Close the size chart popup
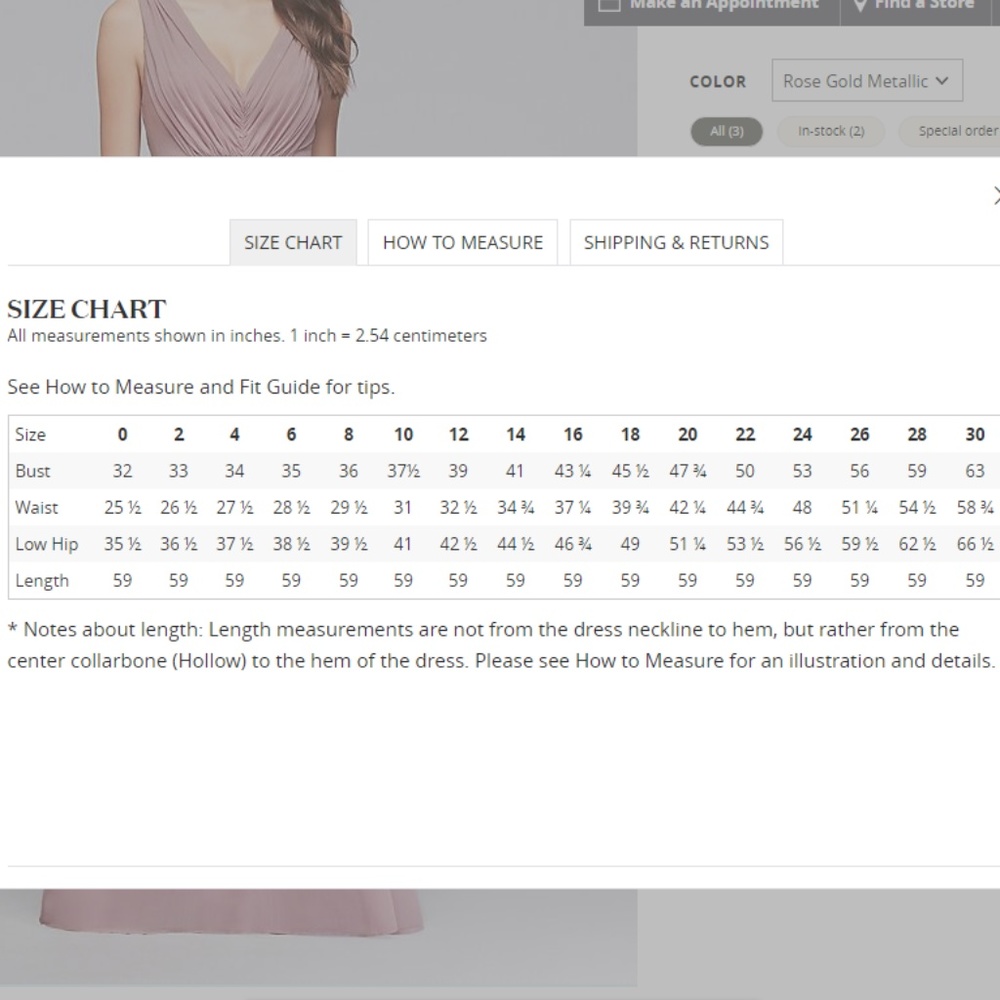This screenshot has height=1000, width=1000. click(x=996, y=195)
